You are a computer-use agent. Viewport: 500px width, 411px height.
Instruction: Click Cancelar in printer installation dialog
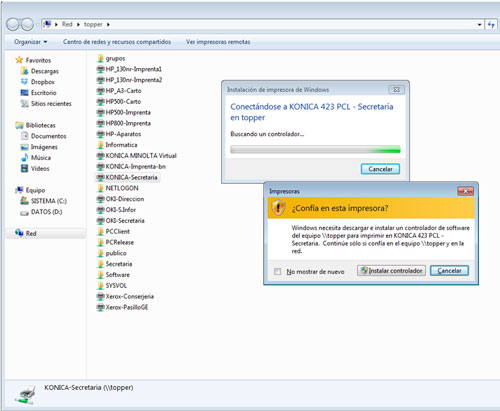pyautogui.click(x=380, y=169)
